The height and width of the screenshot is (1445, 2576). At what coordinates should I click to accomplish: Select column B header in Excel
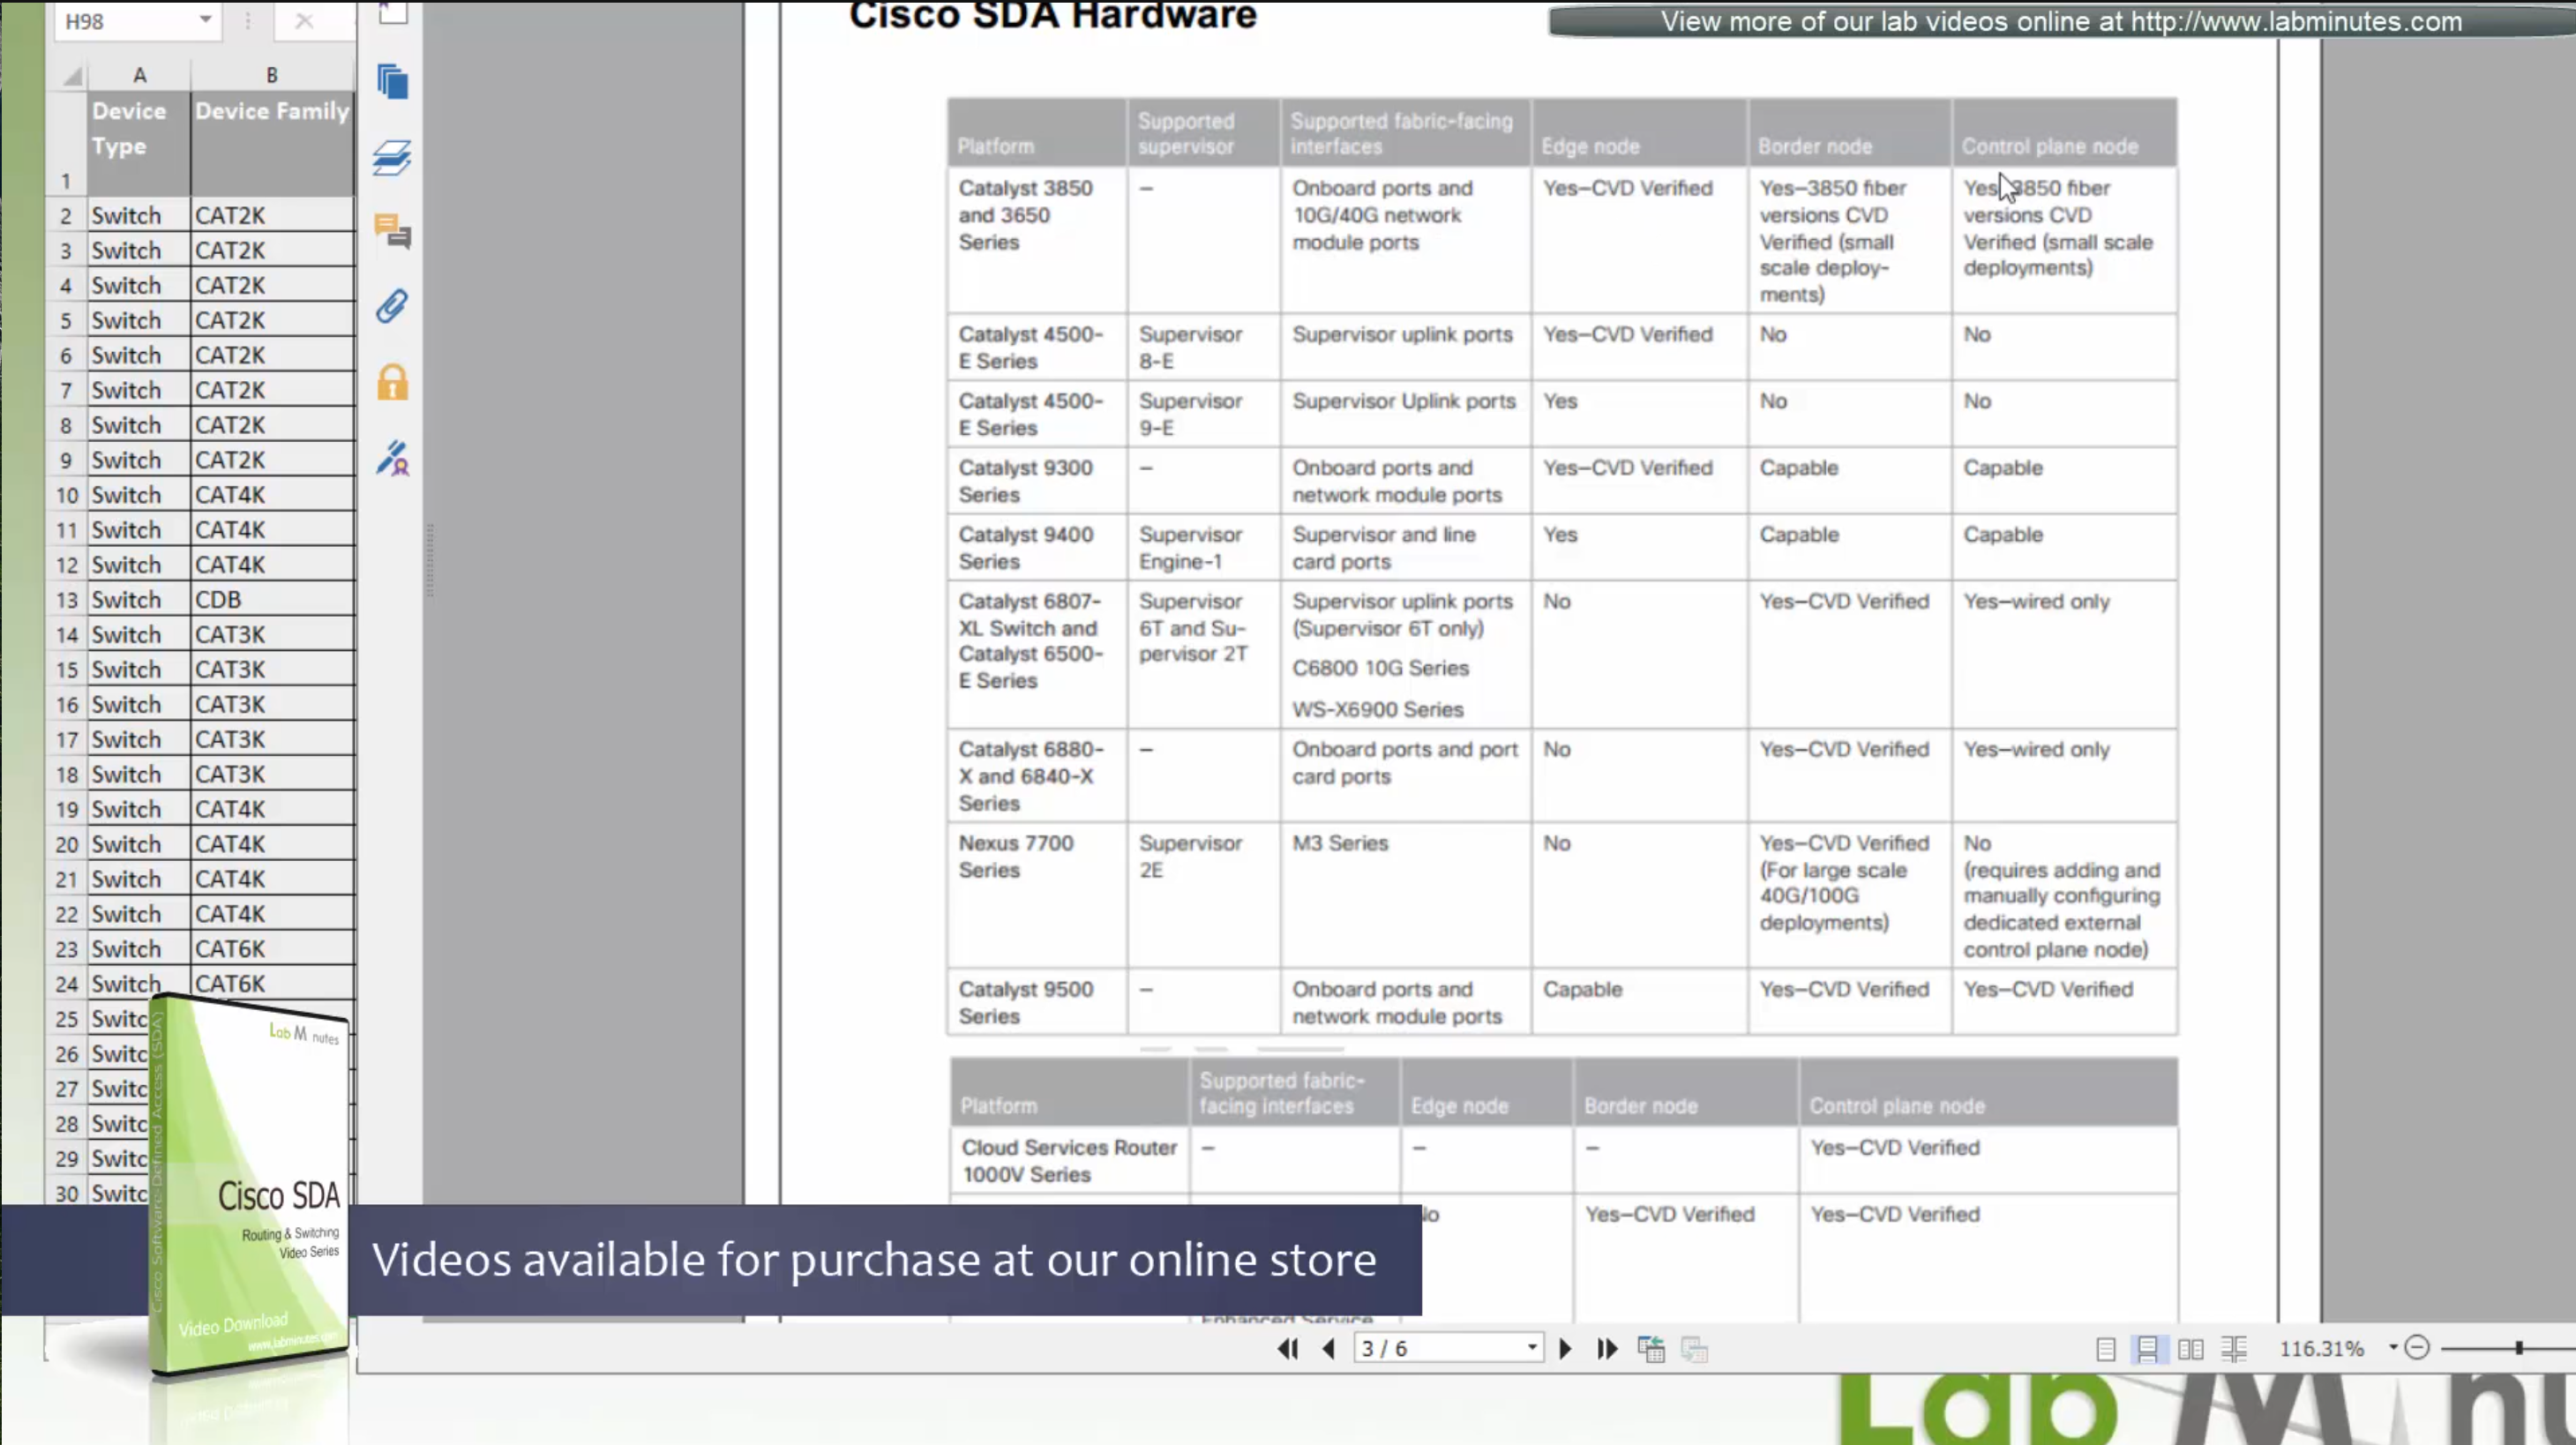point(271,75)
